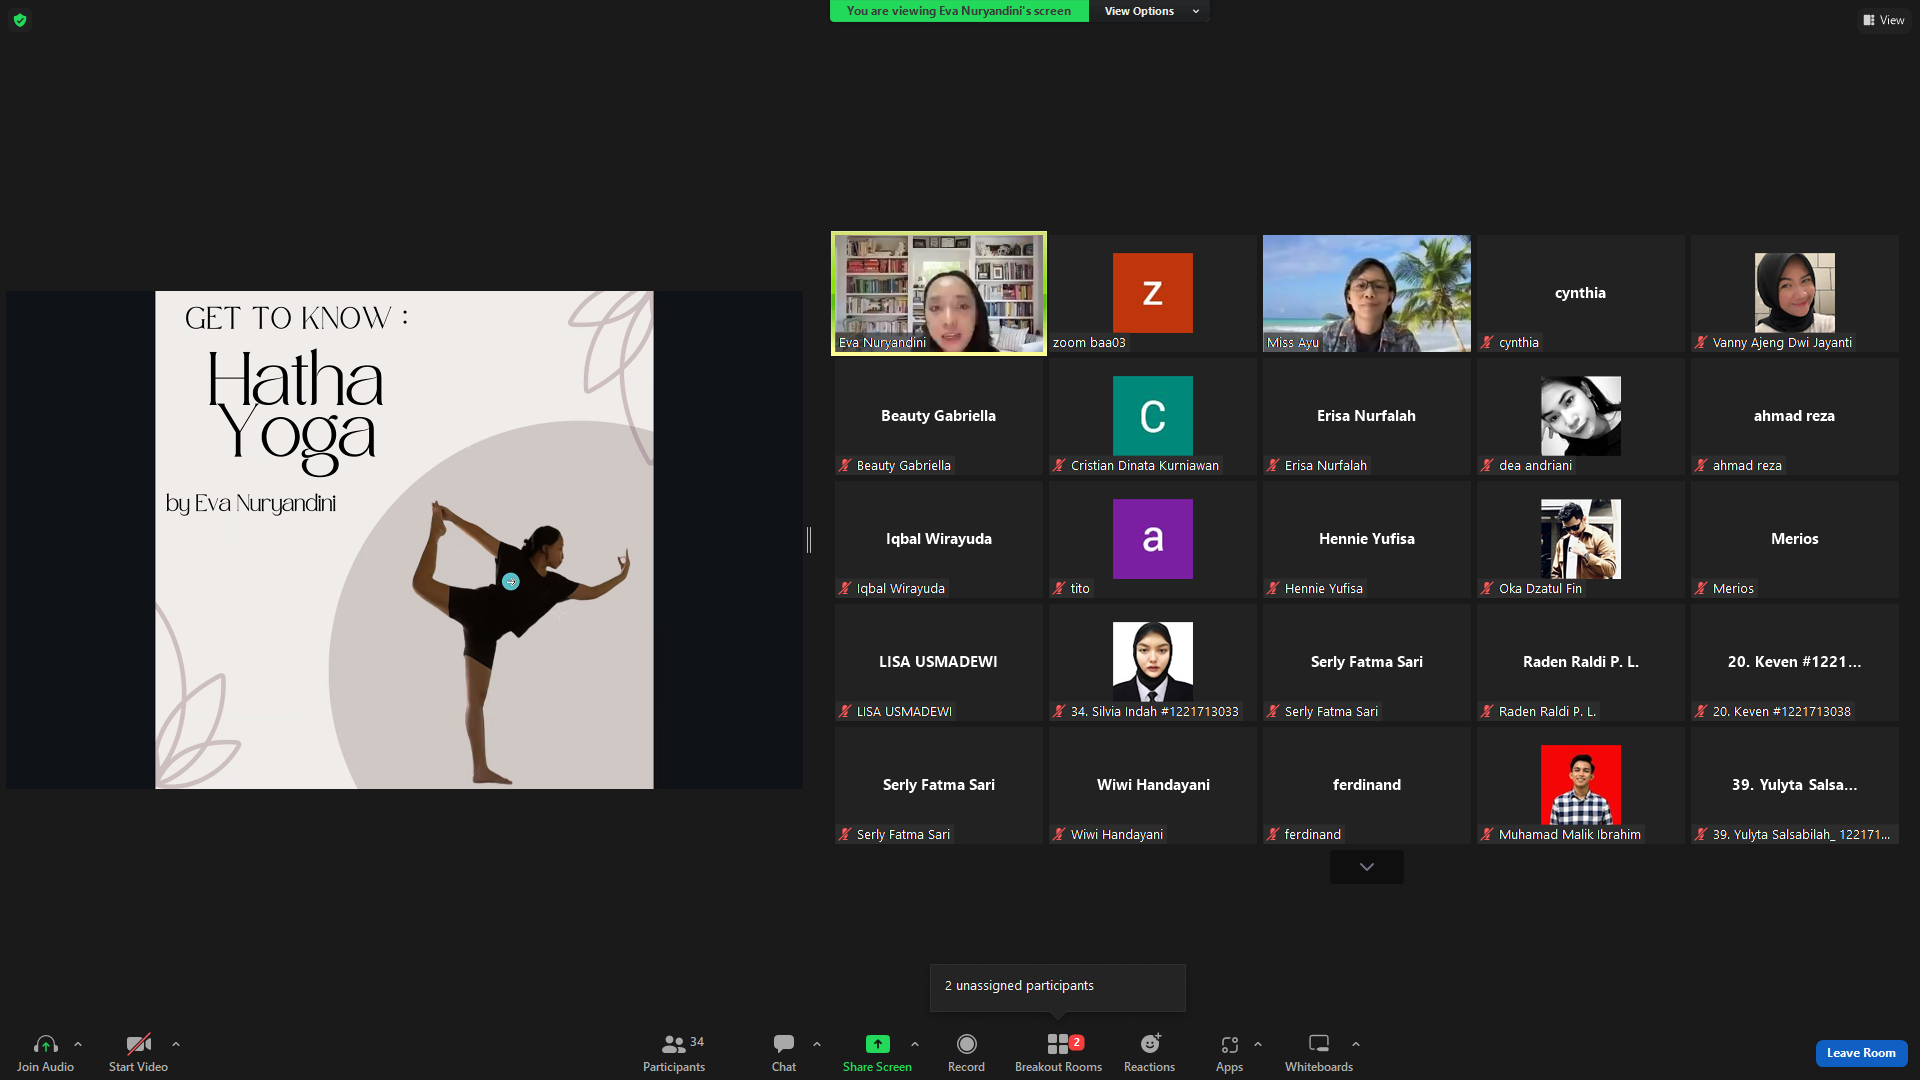This screenshot has width=1920, height=1080.
Task: Open the Participants panel
Action: click(x=674, y=1053)
